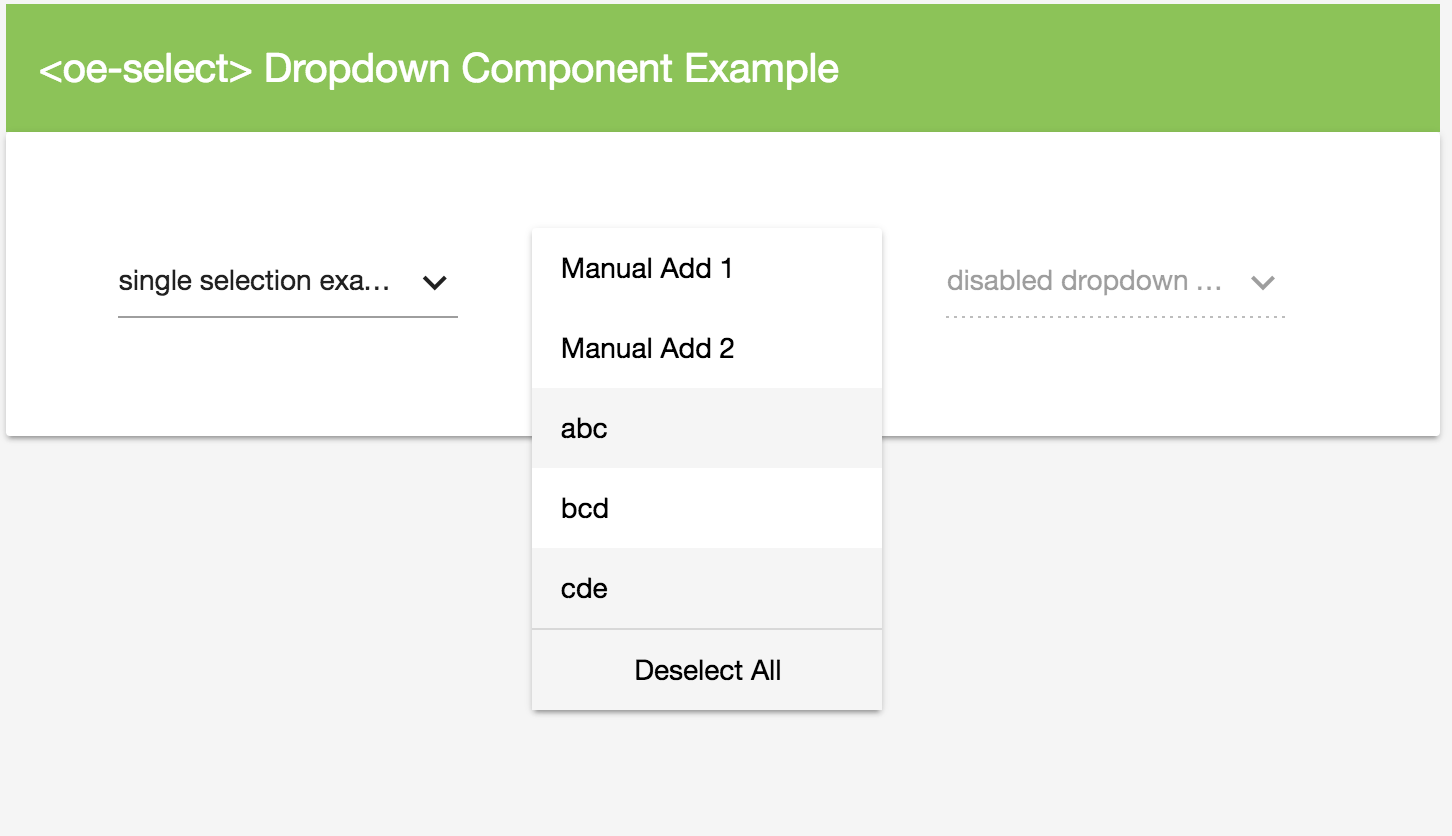Choose "Manual Add 2" from the list
1452x836 pixels.
(707, 348)
